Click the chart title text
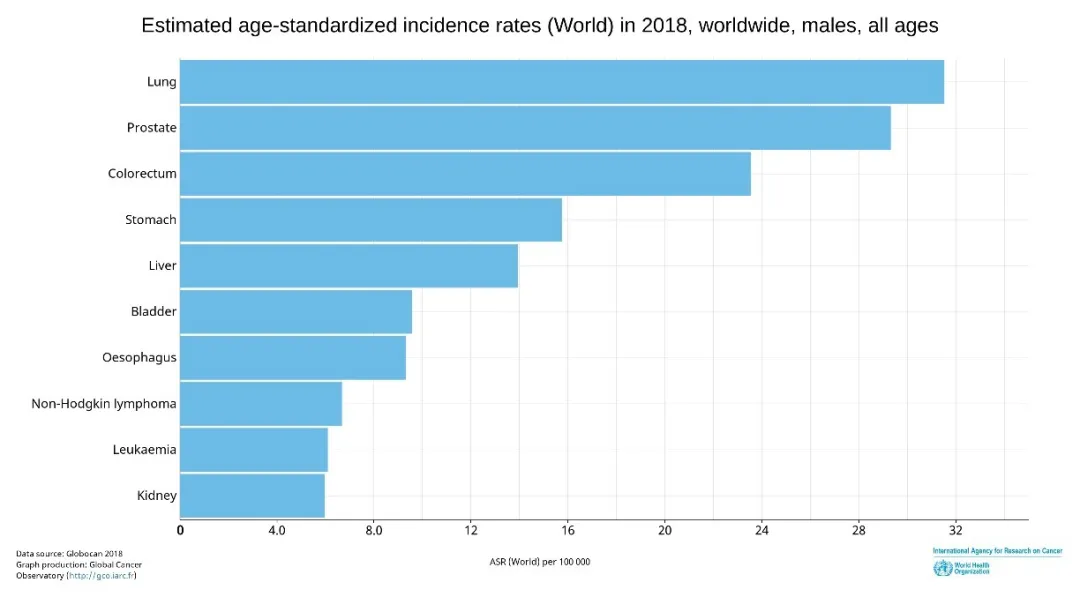The height and width of the screenshot is (597, 1080). (540, 25)
